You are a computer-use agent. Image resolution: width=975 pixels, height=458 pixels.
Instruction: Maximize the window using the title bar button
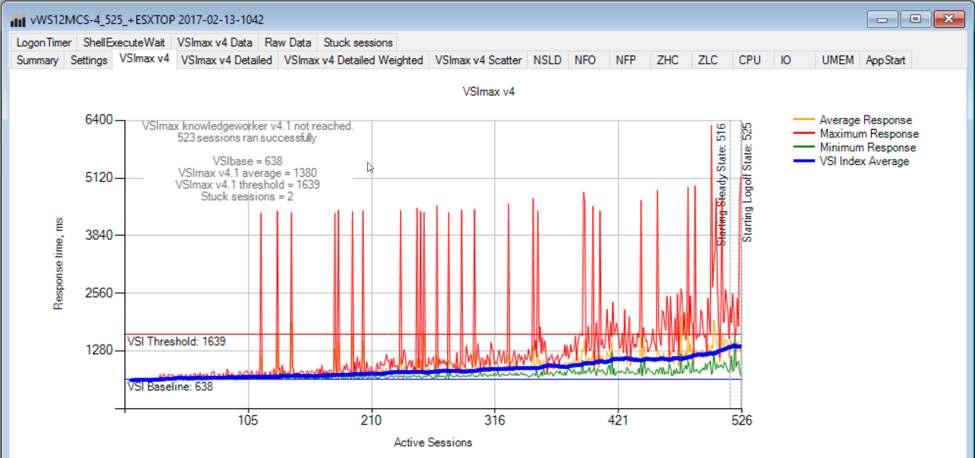915,19
